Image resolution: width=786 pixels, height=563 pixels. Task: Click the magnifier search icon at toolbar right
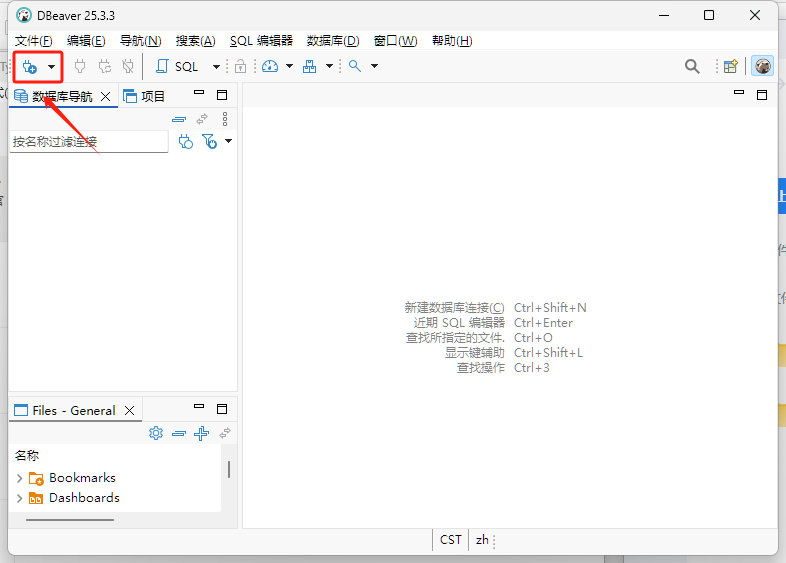692,67
